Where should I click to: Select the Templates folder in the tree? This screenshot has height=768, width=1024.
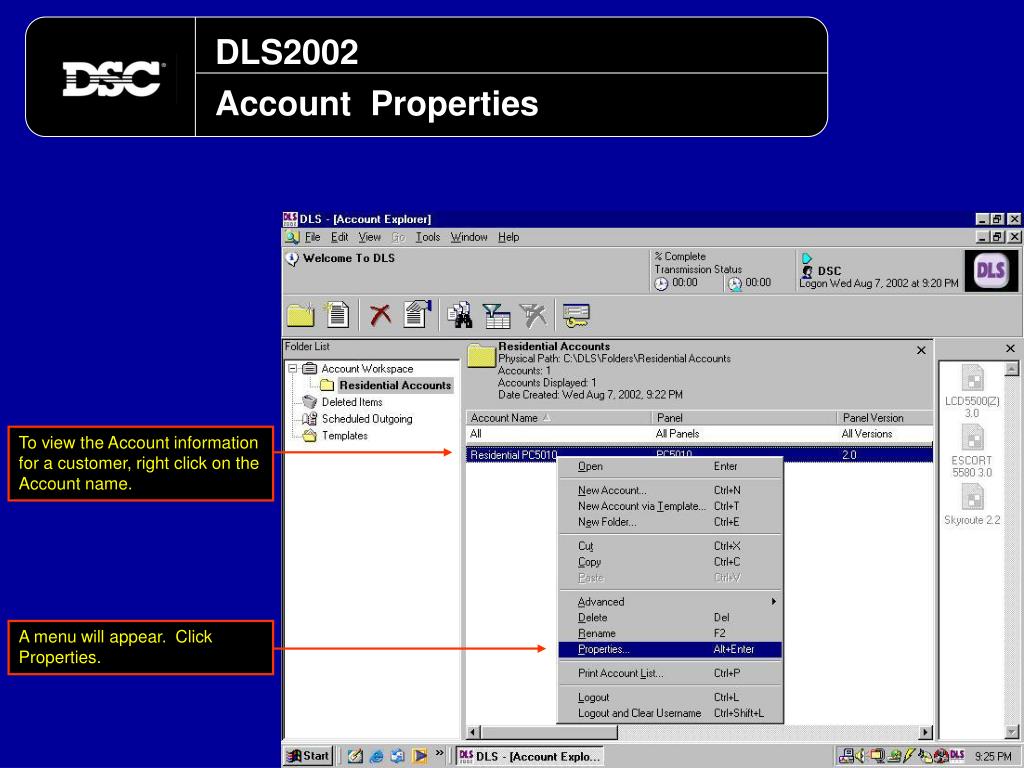[344, 436]
